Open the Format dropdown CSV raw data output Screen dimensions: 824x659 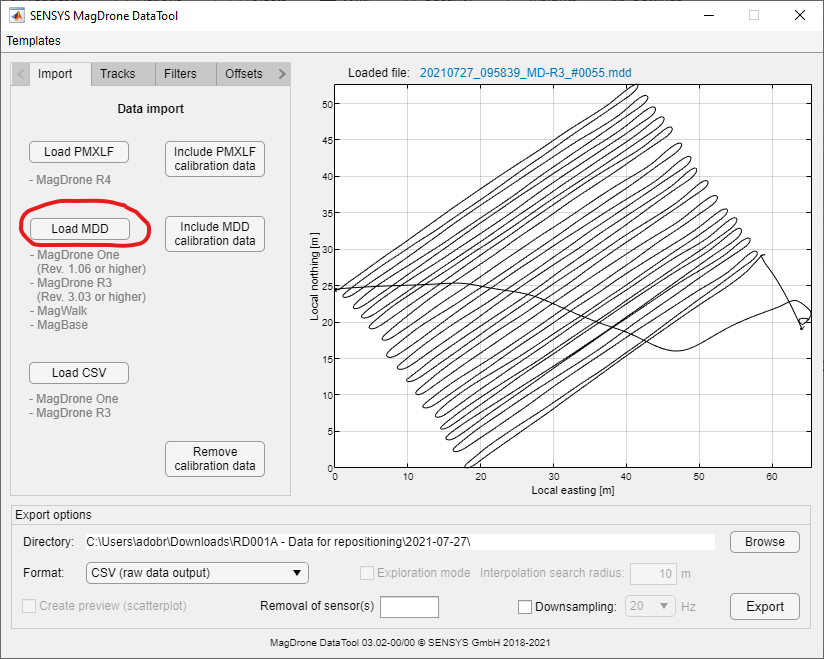click(x=197, y=573)
